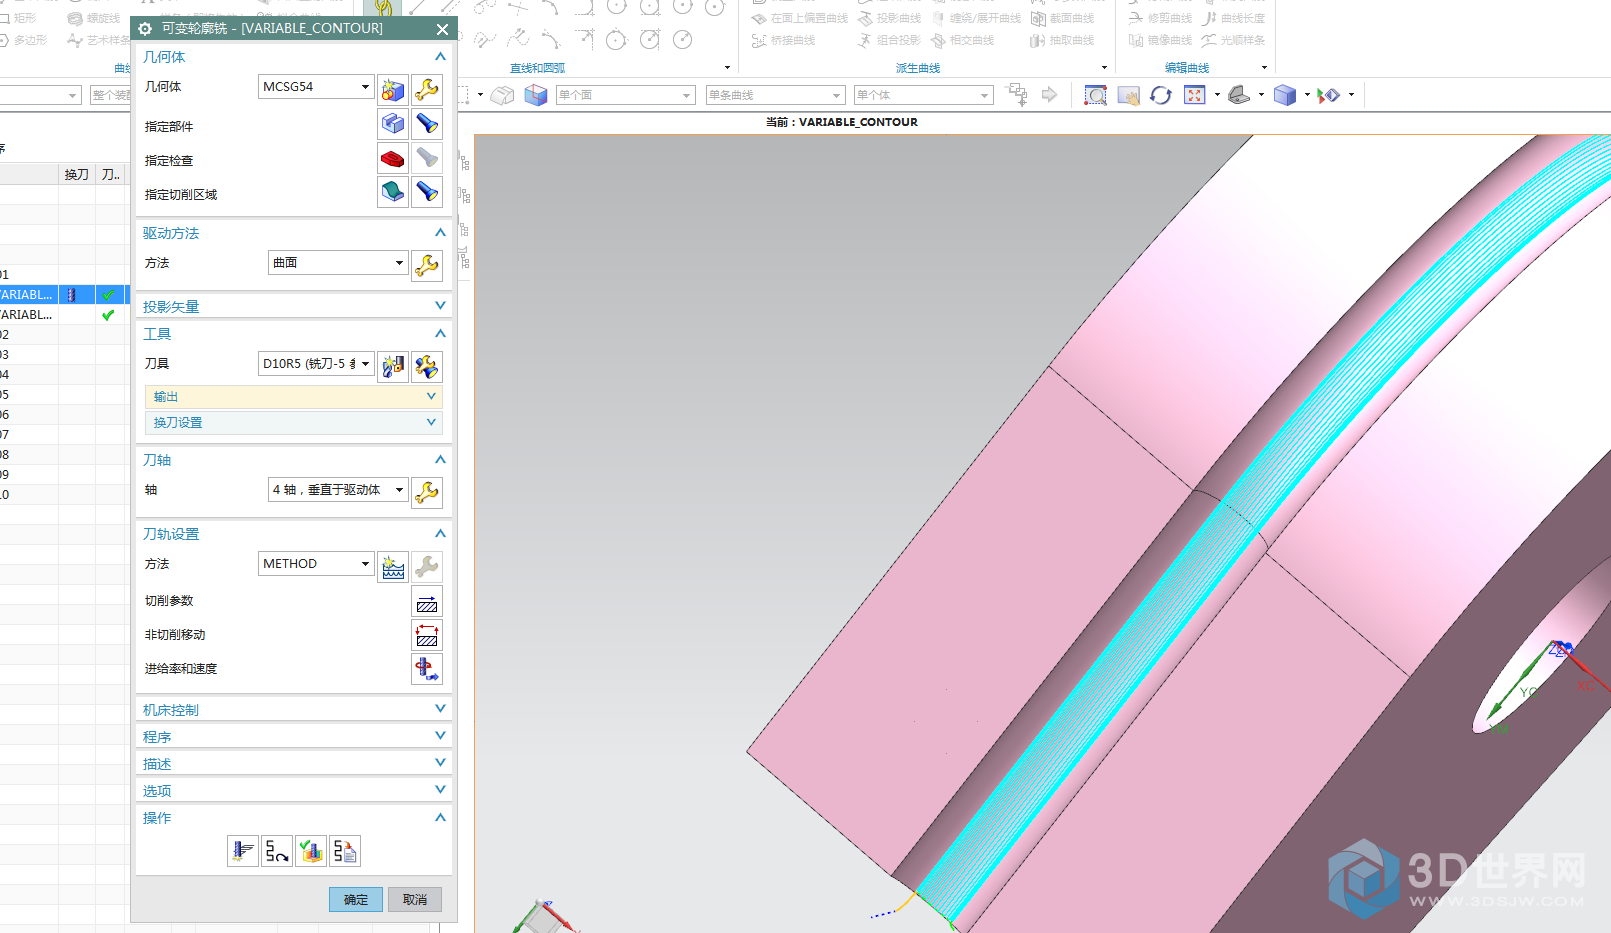The image size is (1611, 933).
Task: Edit the 4 轴 tool axis settings wrench
Action: pyautogui.click(x=427, y=493)
